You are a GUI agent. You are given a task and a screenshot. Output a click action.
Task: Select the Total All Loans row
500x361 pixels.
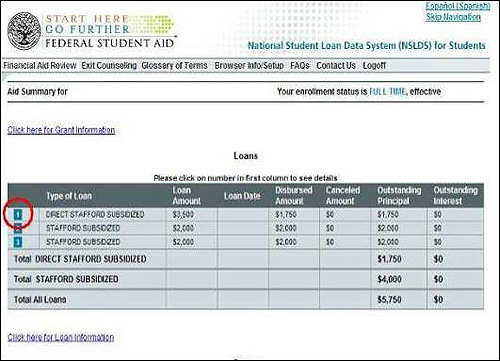[246, 300]
